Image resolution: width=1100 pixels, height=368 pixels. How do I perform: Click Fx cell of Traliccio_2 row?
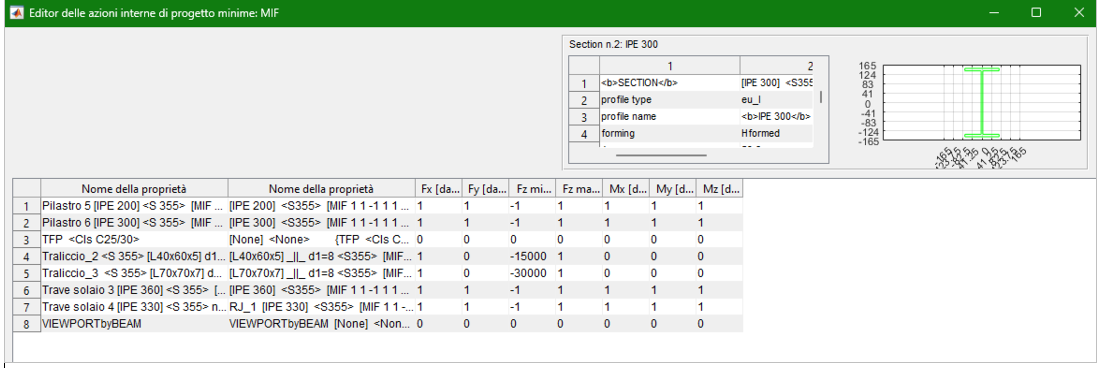pos(438,257)
